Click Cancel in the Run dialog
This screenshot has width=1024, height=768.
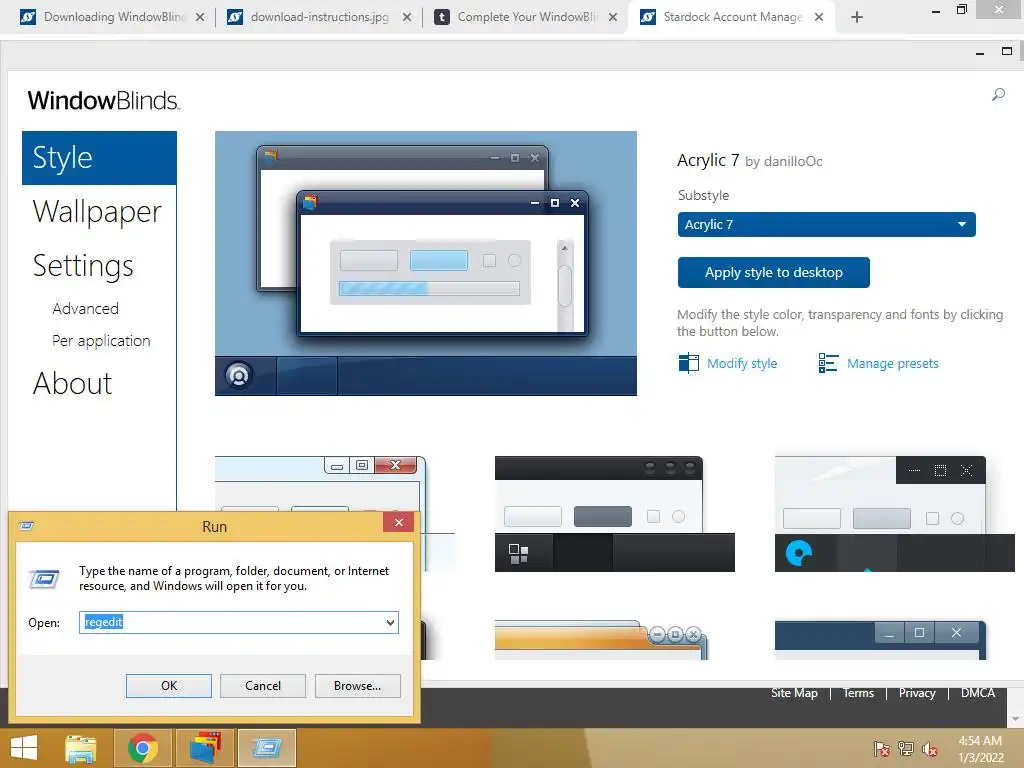tap(263, 686)
